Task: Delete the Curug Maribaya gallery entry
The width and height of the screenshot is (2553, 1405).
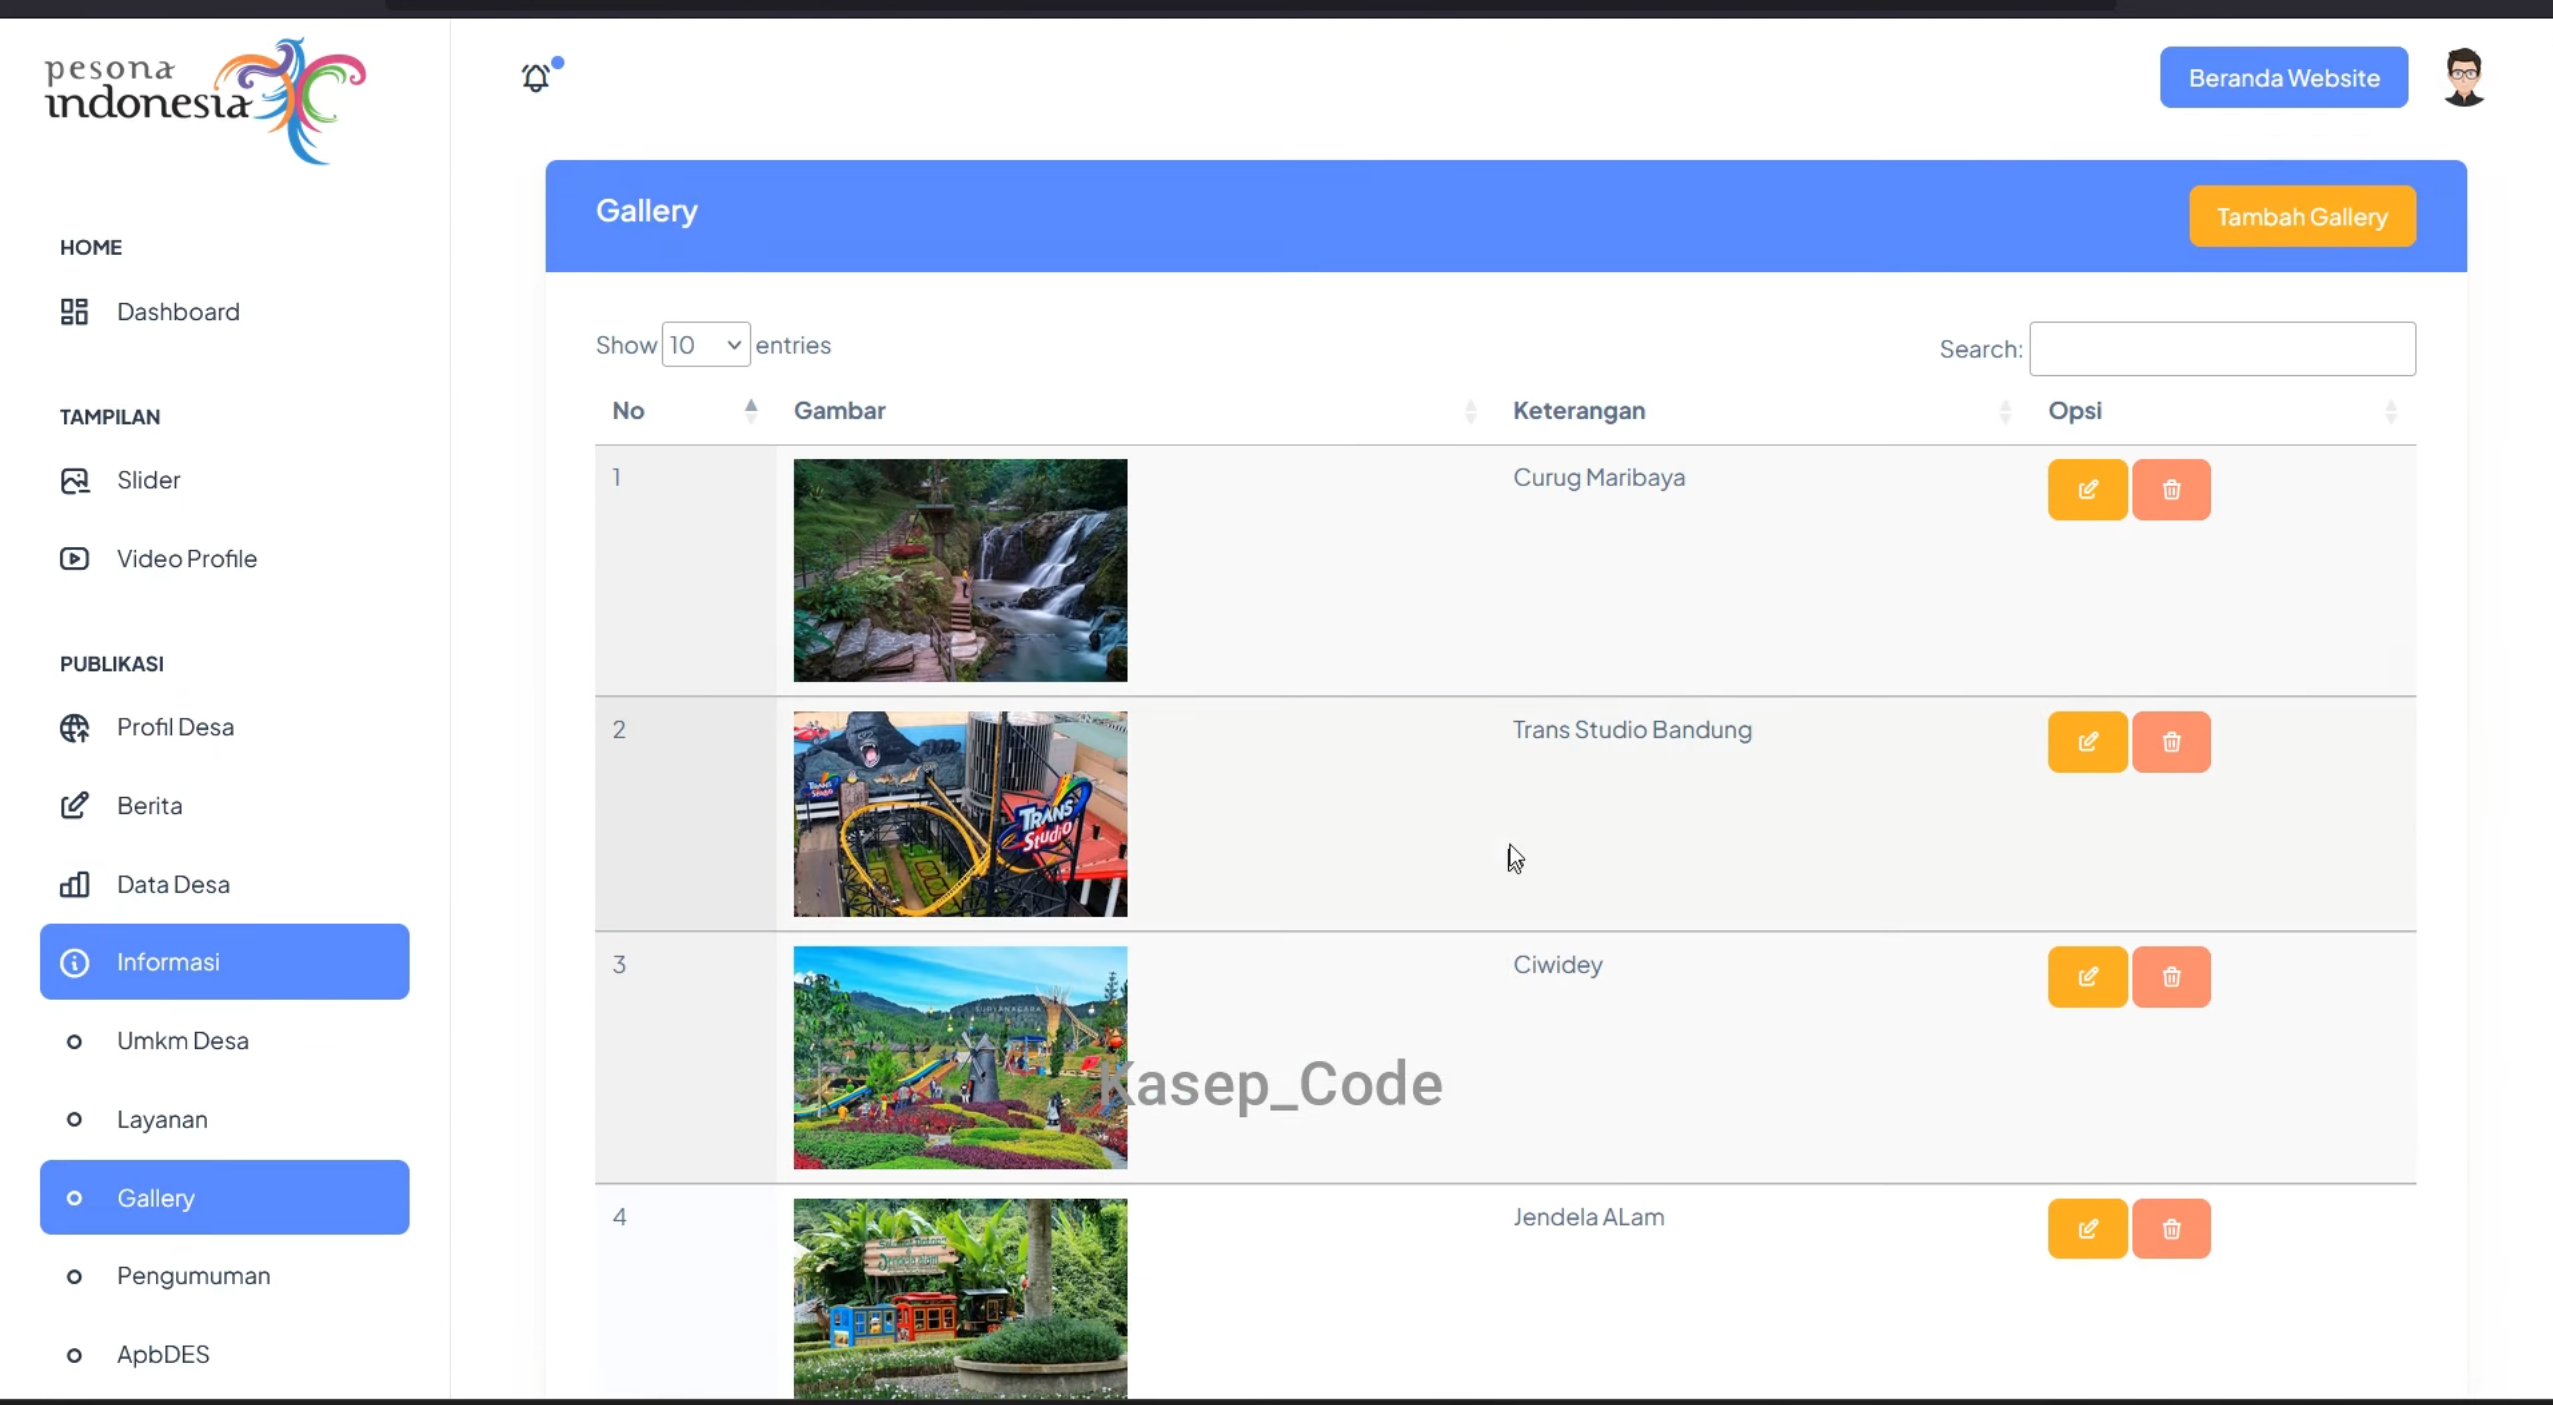Action: 2171,490
